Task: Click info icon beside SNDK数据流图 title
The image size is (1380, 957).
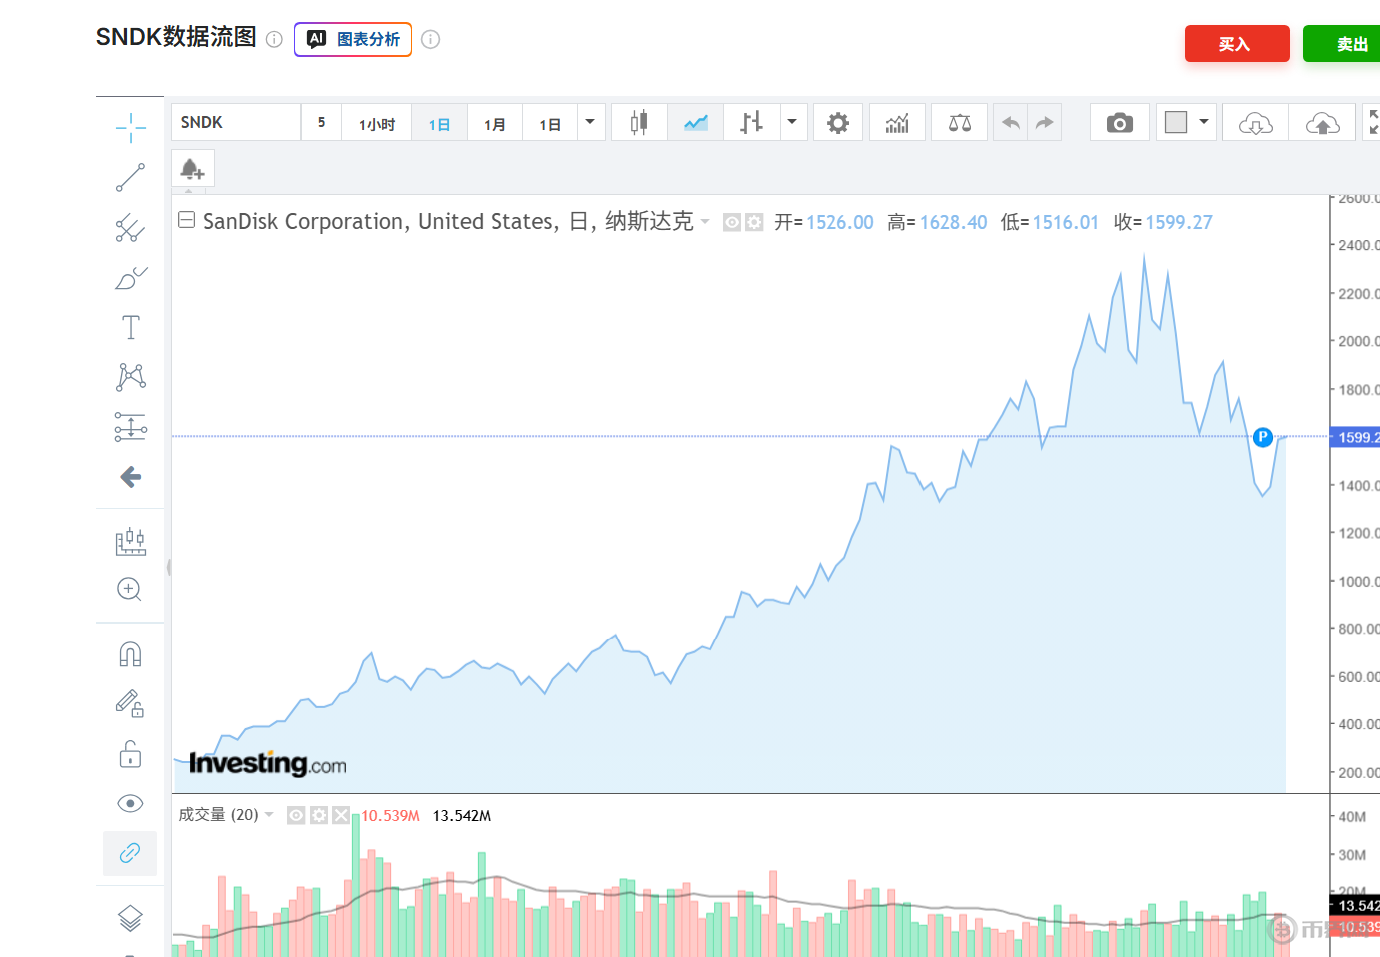Action: click(x=274, y=39)
